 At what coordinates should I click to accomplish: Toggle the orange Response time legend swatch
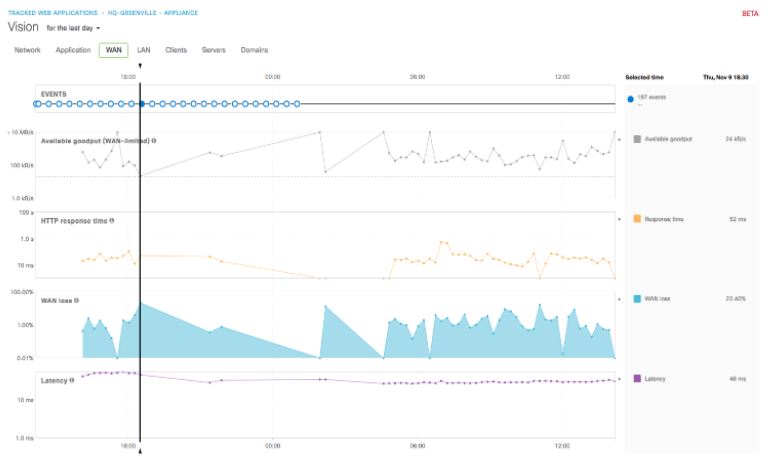[637, 218]
